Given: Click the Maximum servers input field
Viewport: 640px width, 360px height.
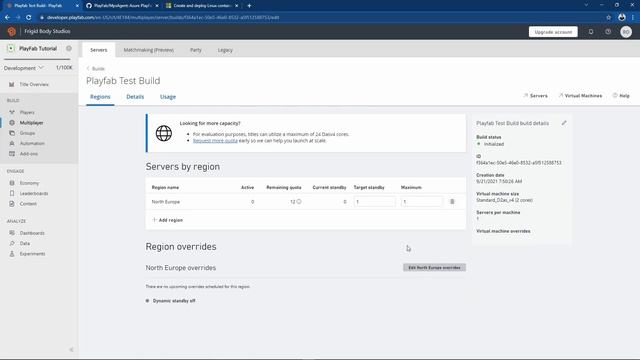Looking at the screenshot, I should (x=421, y=202).
